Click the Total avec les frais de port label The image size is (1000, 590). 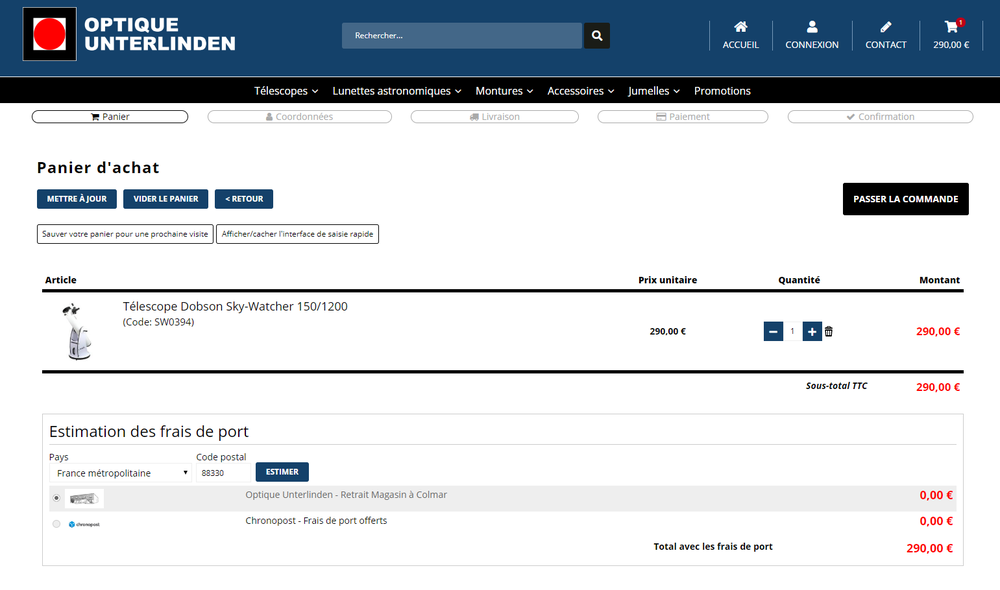point(713,547)
